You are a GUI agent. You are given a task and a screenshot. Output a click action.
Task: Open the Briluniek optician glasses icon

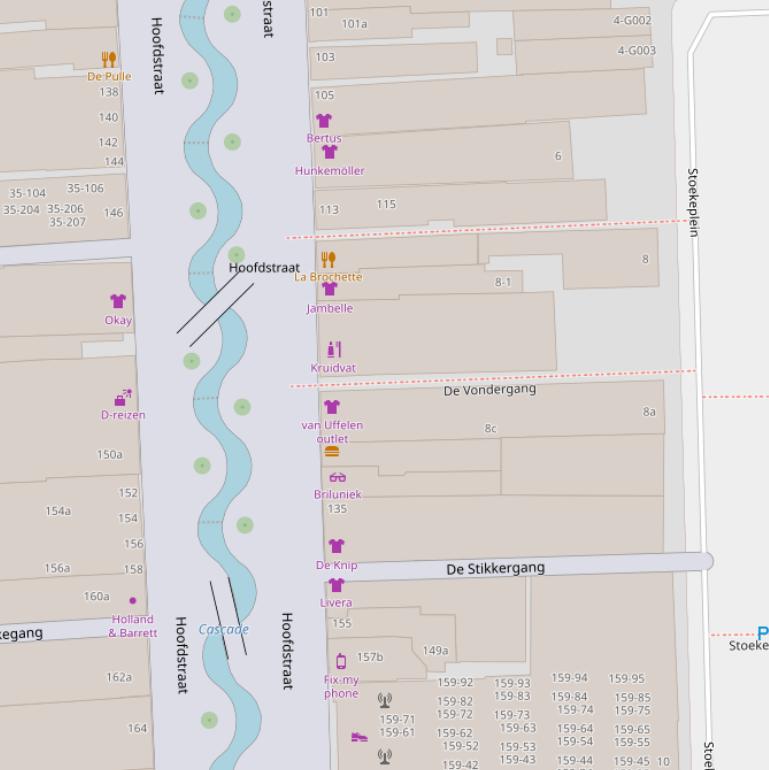click(337, 478)
